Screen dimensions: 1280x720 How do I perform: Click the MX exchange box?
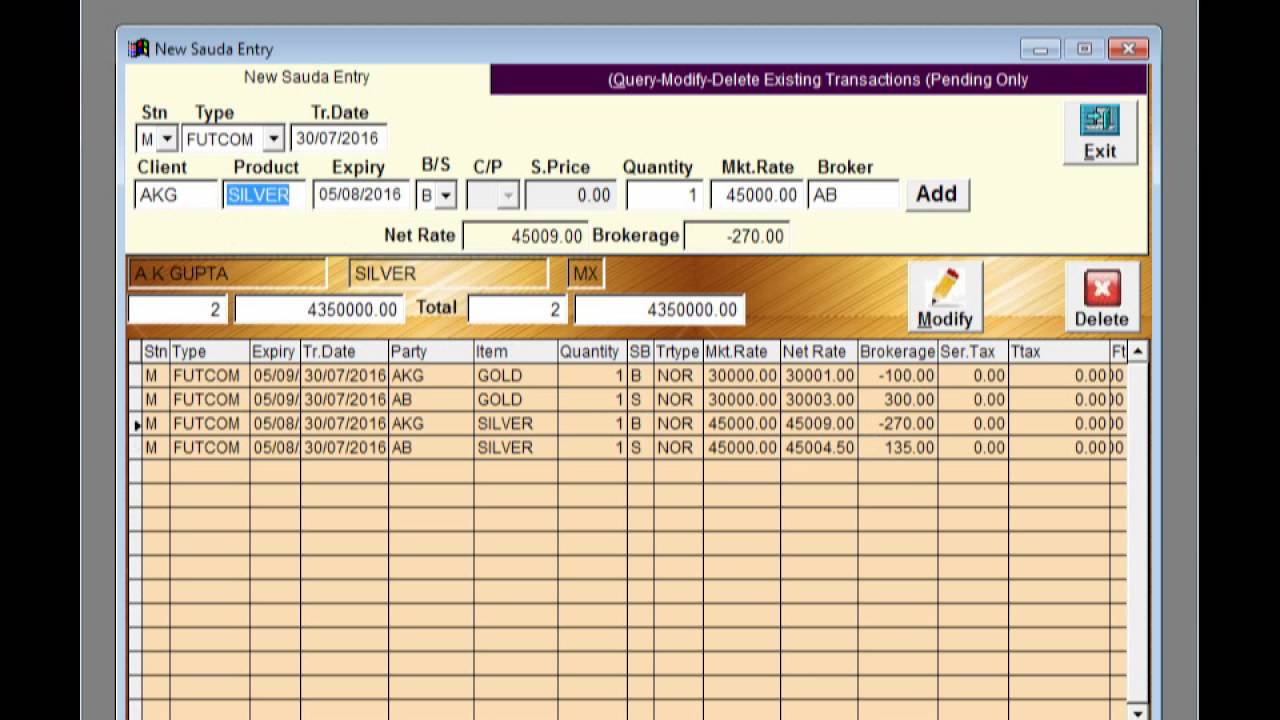pos(586,273)
